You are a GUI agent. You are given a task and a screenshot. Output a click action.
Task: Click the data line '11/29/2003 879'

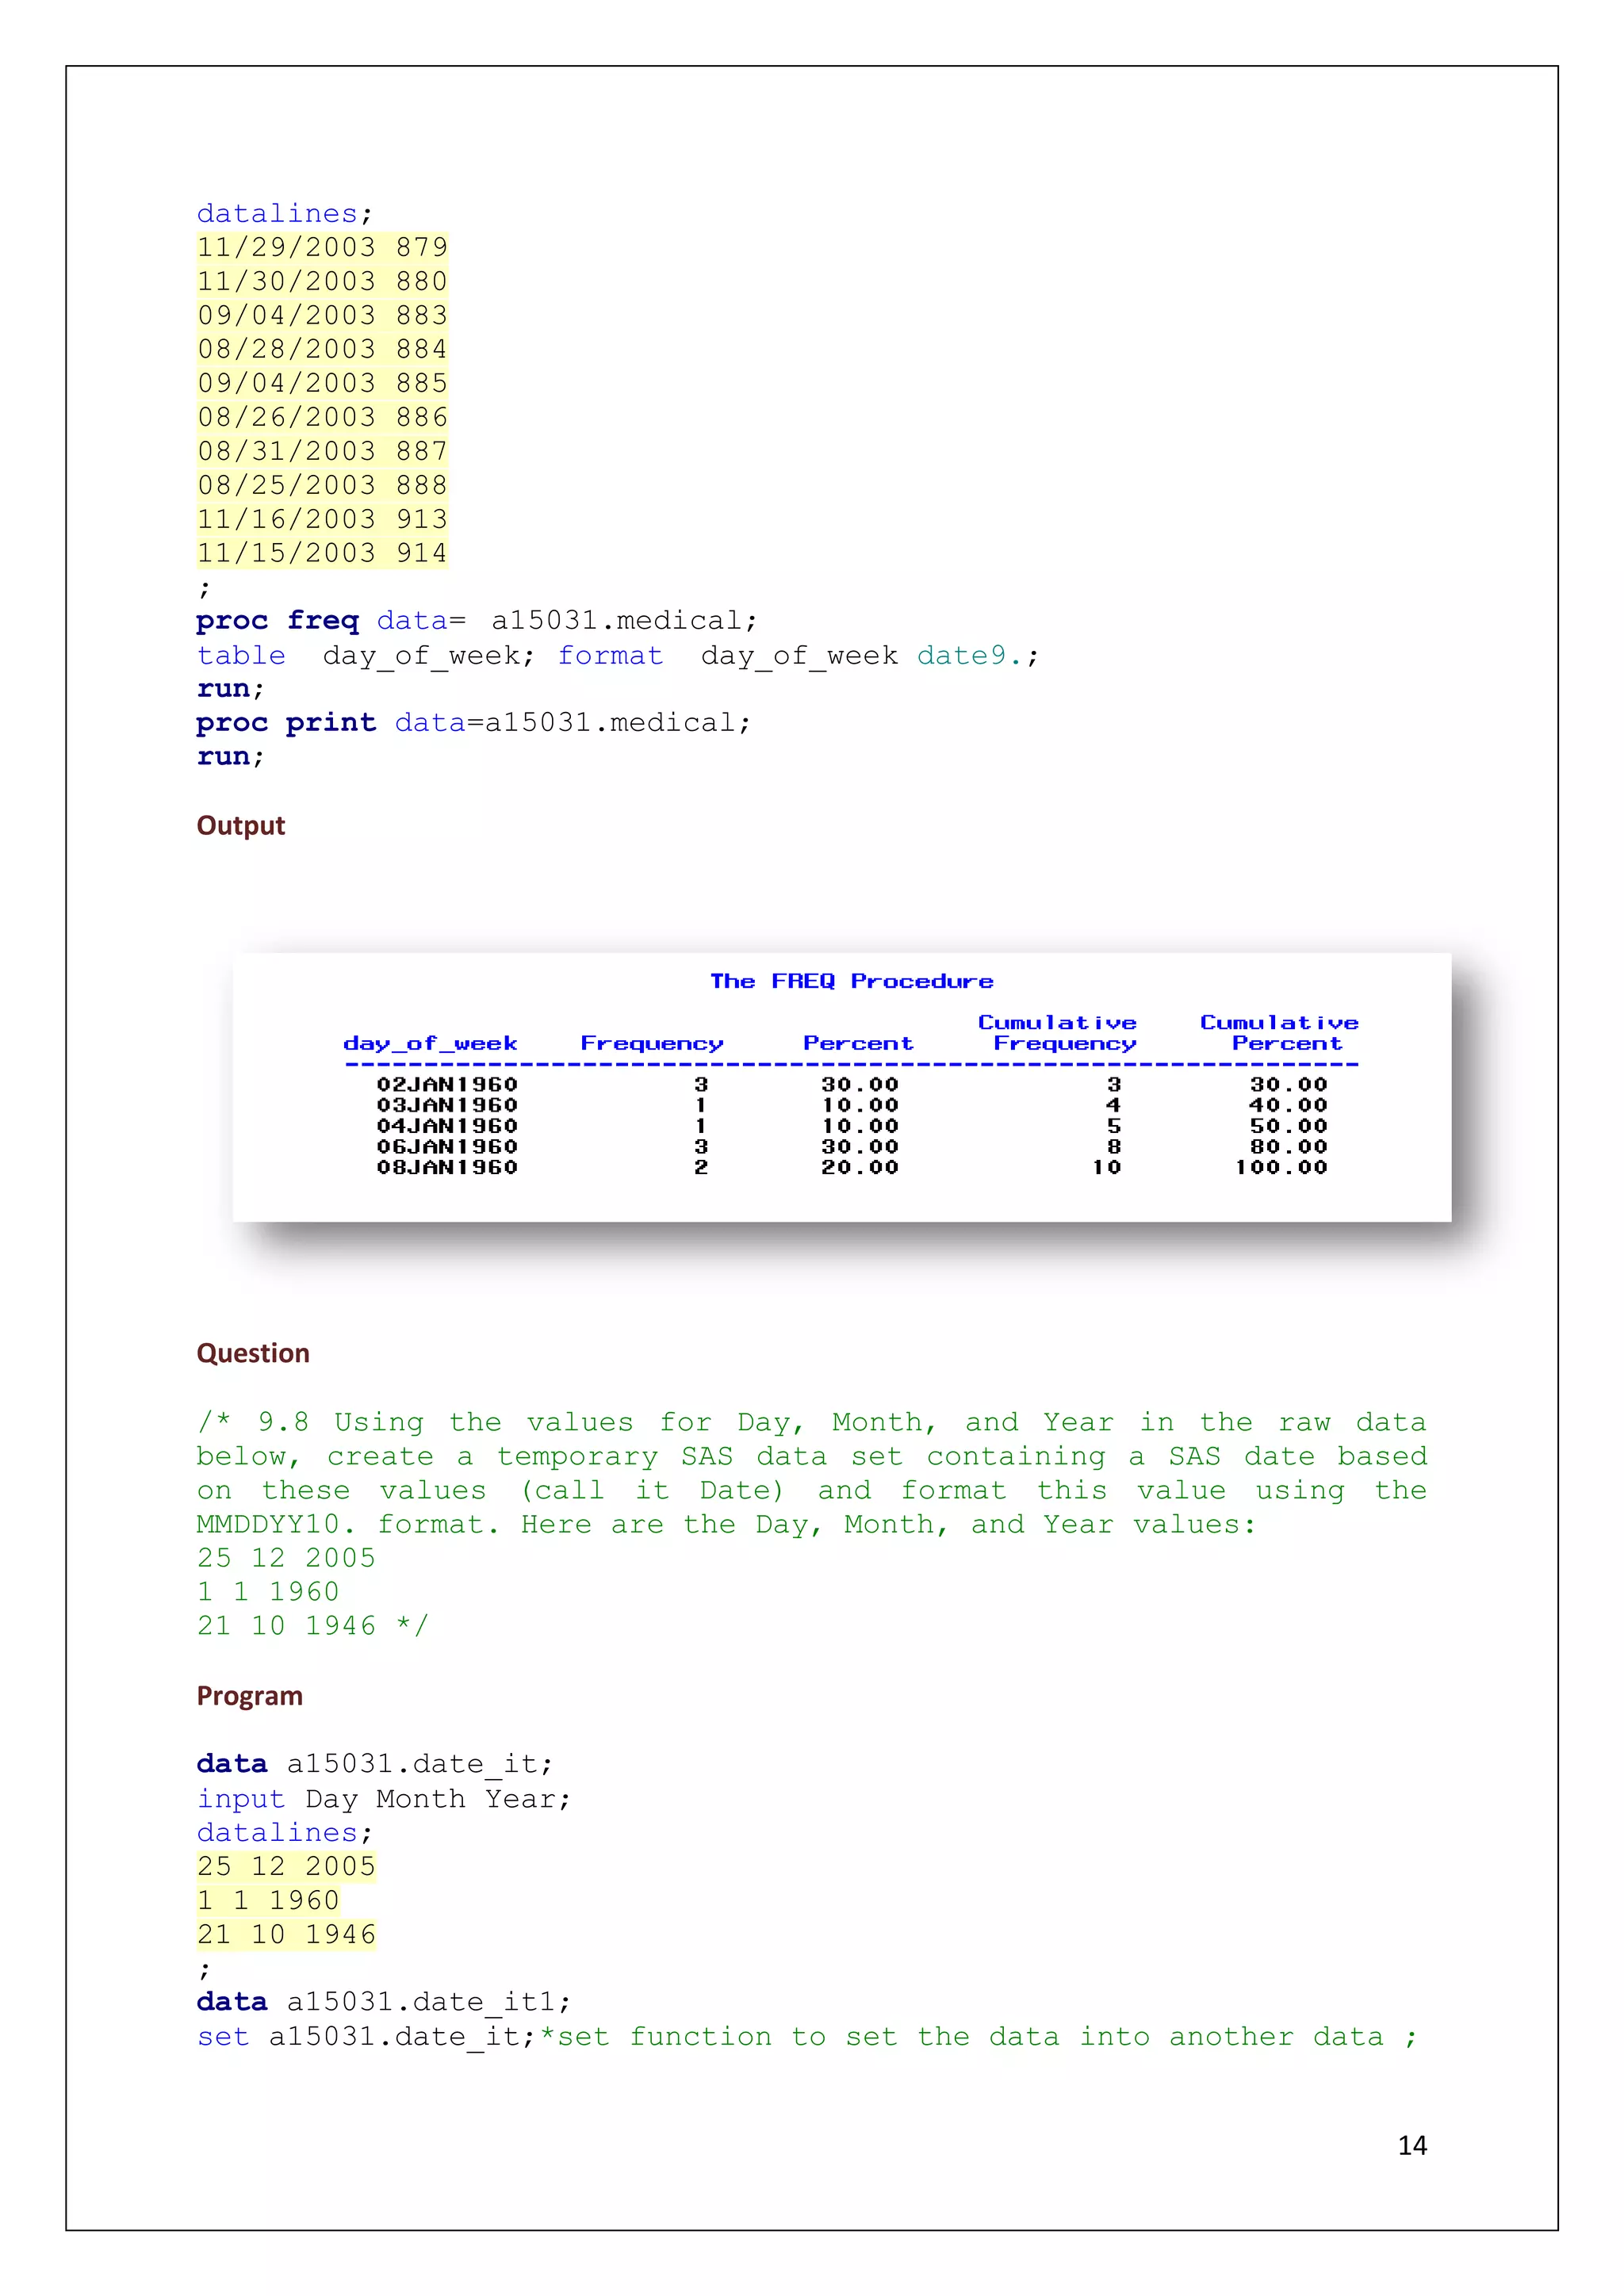[322, 247]
